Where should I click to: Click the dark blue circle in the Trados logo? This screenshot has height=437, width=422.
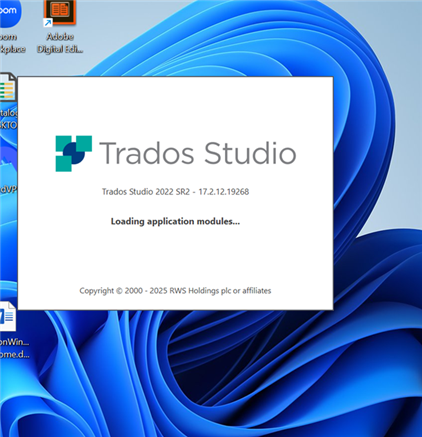point(74,153)
